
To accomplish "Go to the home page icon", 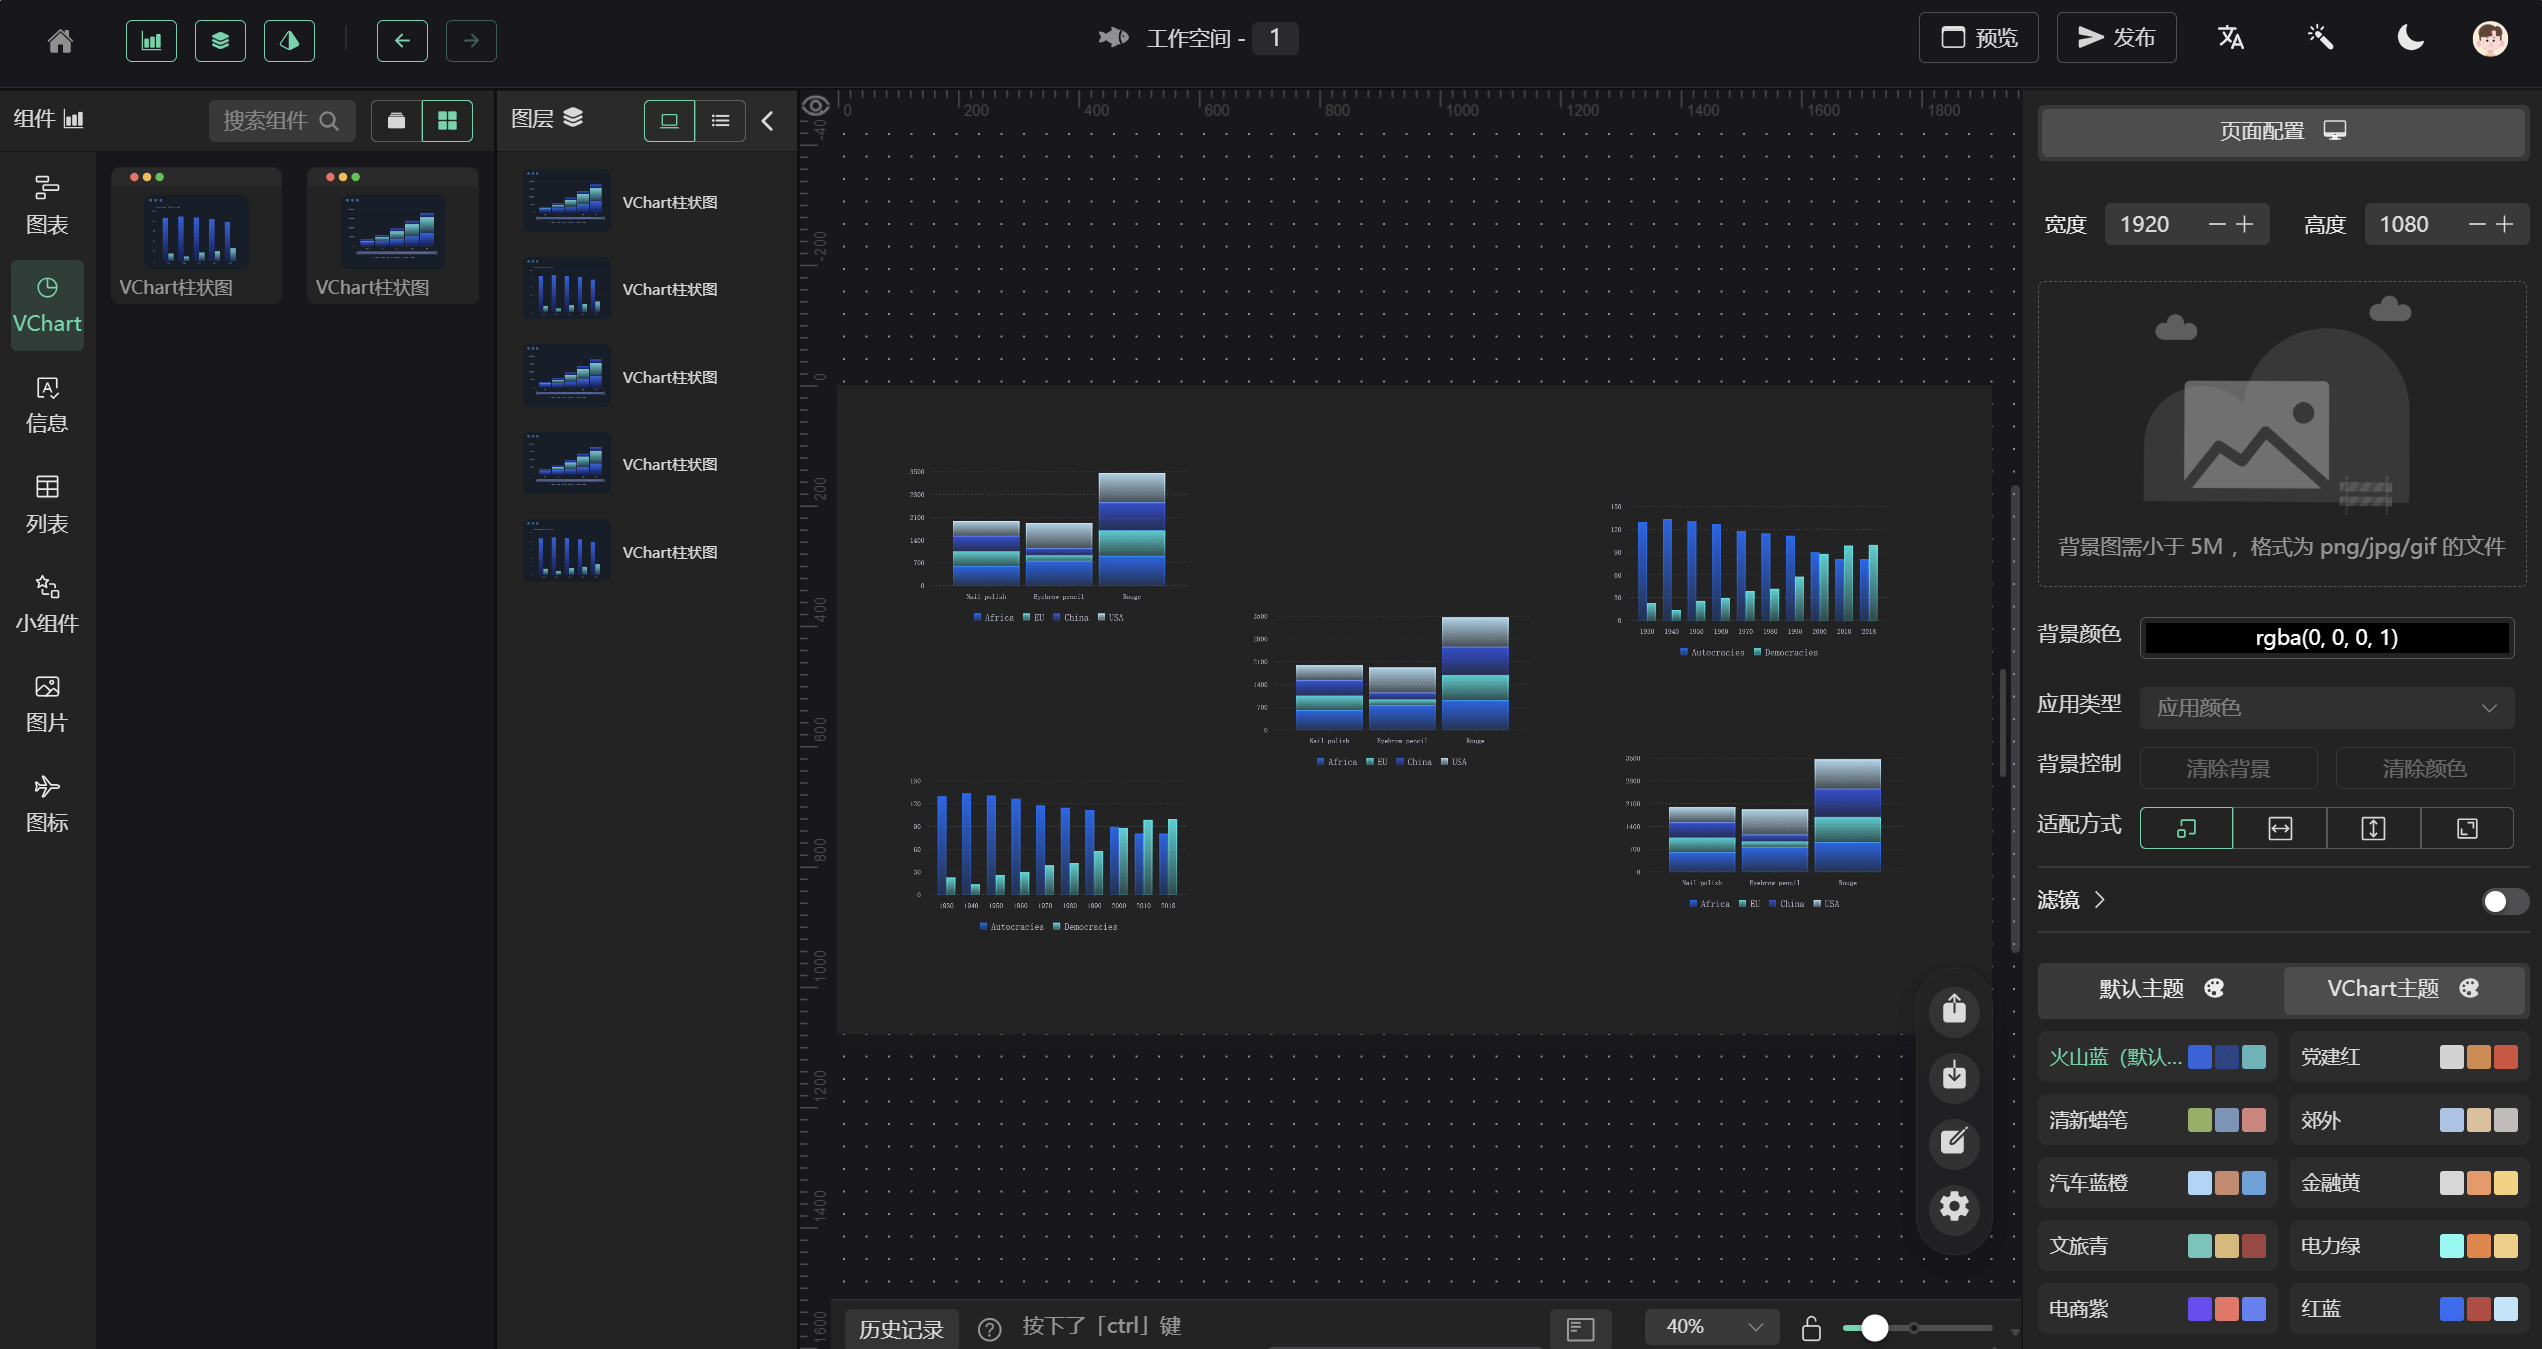I will tap(60, 40).
